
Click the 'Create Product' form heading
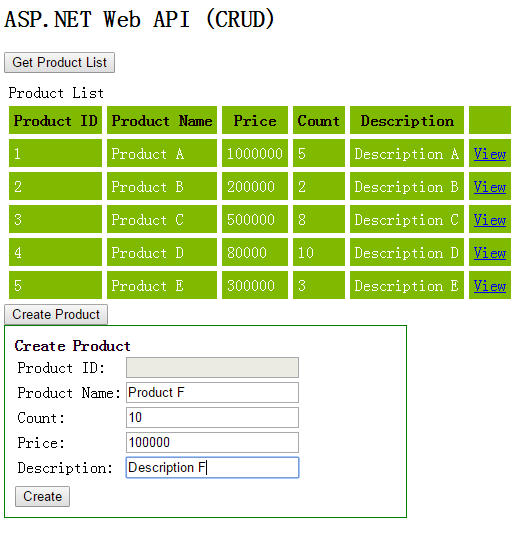pyautogui.click(x=72, y=346)
